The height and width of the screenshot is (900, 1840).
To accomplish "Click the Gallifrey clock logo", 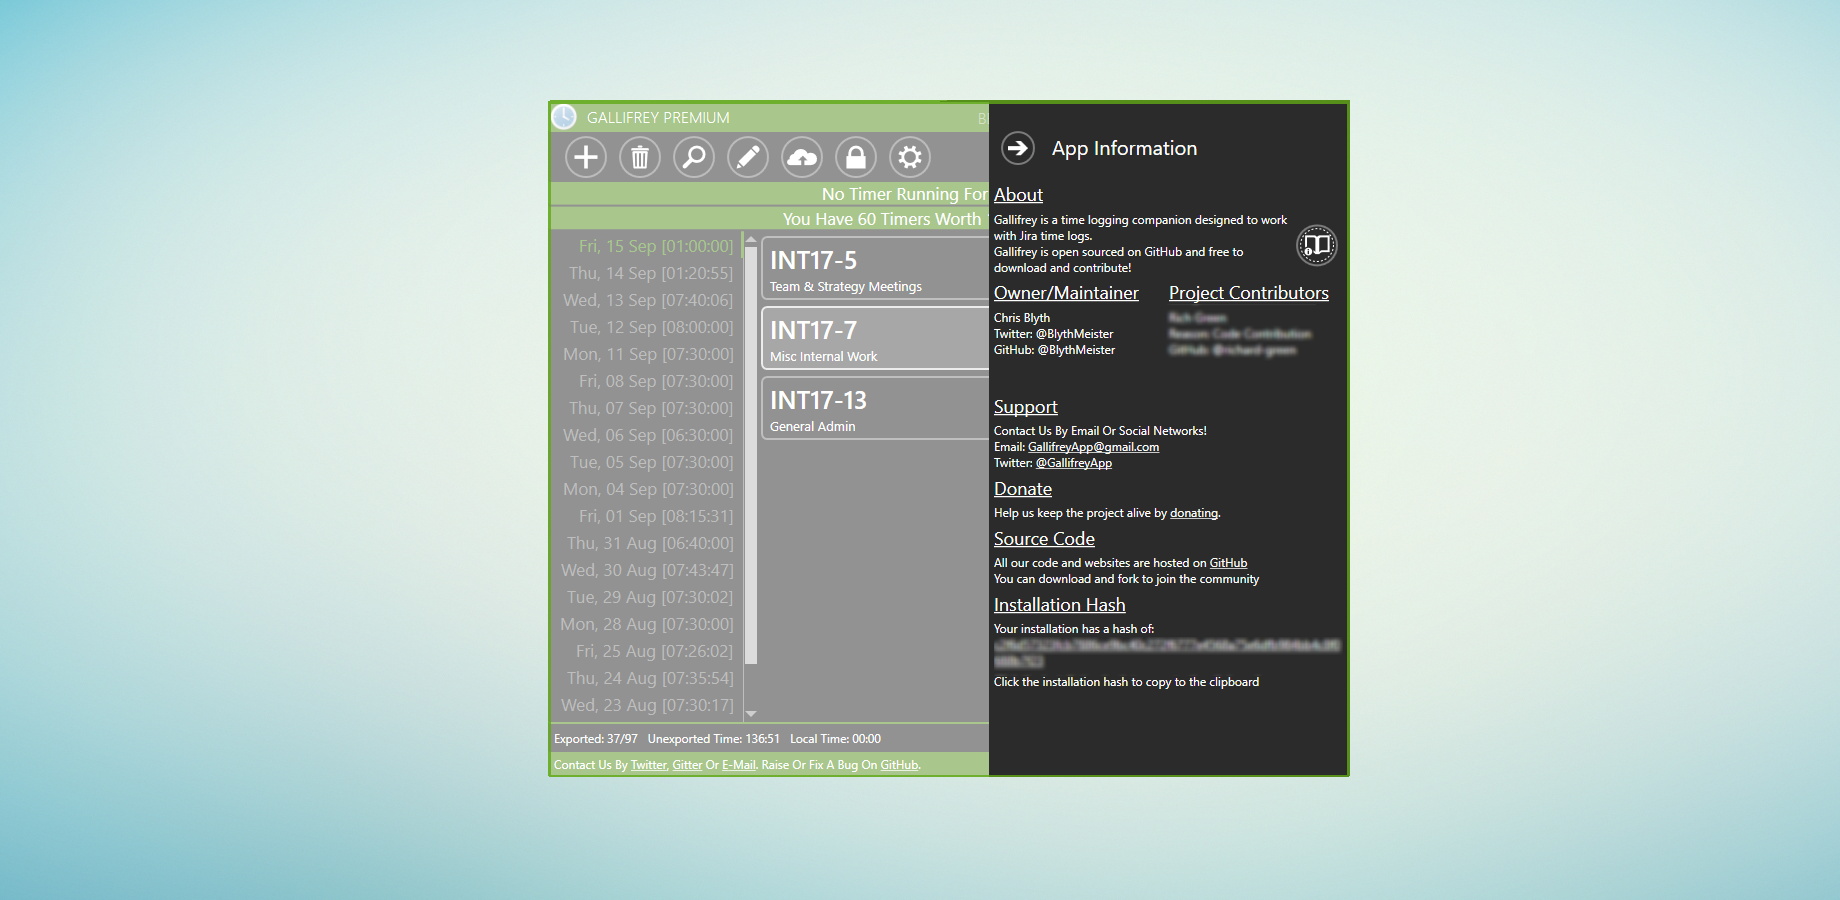I will 564,117.
